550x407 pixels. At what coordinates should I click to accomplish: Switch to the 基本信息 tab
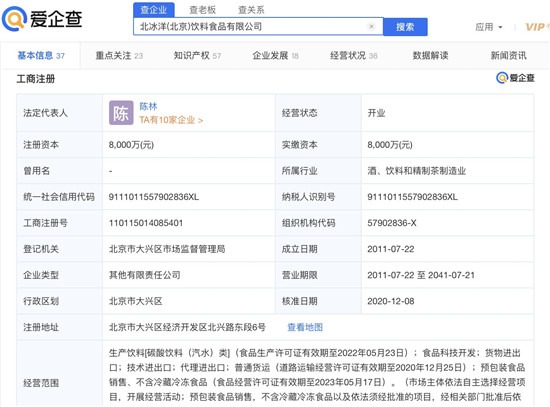pyautogui.click(x=41, y=55)
